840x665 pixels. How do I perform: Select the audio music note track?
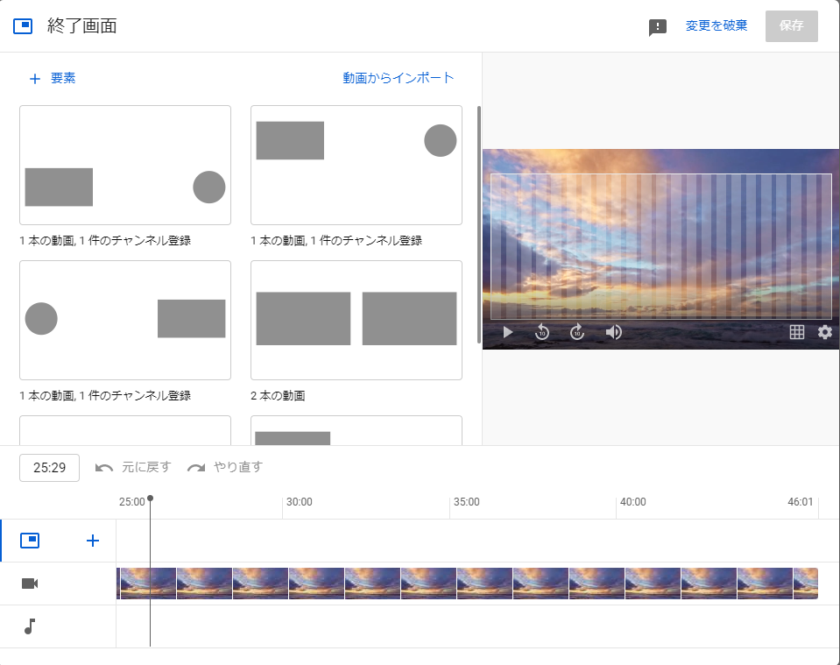tap(30, 626)
